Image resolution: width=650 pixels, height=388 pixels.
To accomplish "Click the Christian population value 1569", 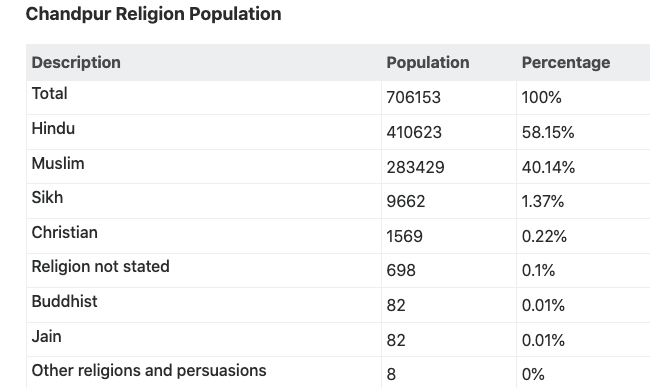I will pos(405,236).
